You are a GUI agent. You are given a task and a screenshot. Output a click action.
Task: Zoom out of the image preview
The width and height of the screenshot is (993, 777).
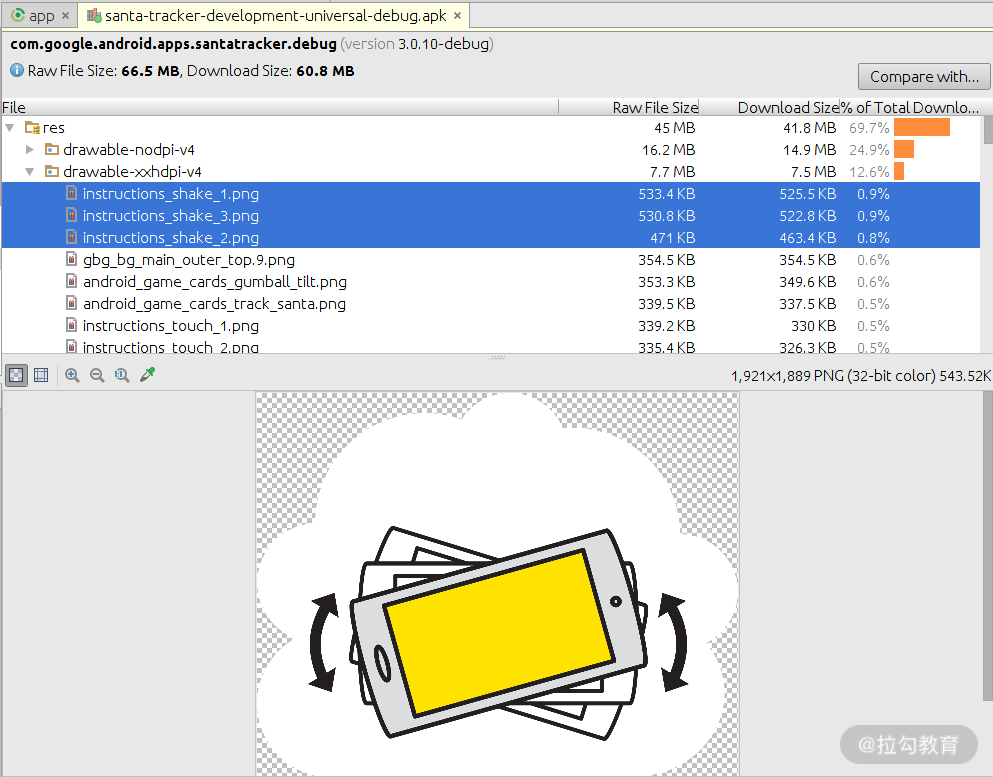tap(97, 375)
